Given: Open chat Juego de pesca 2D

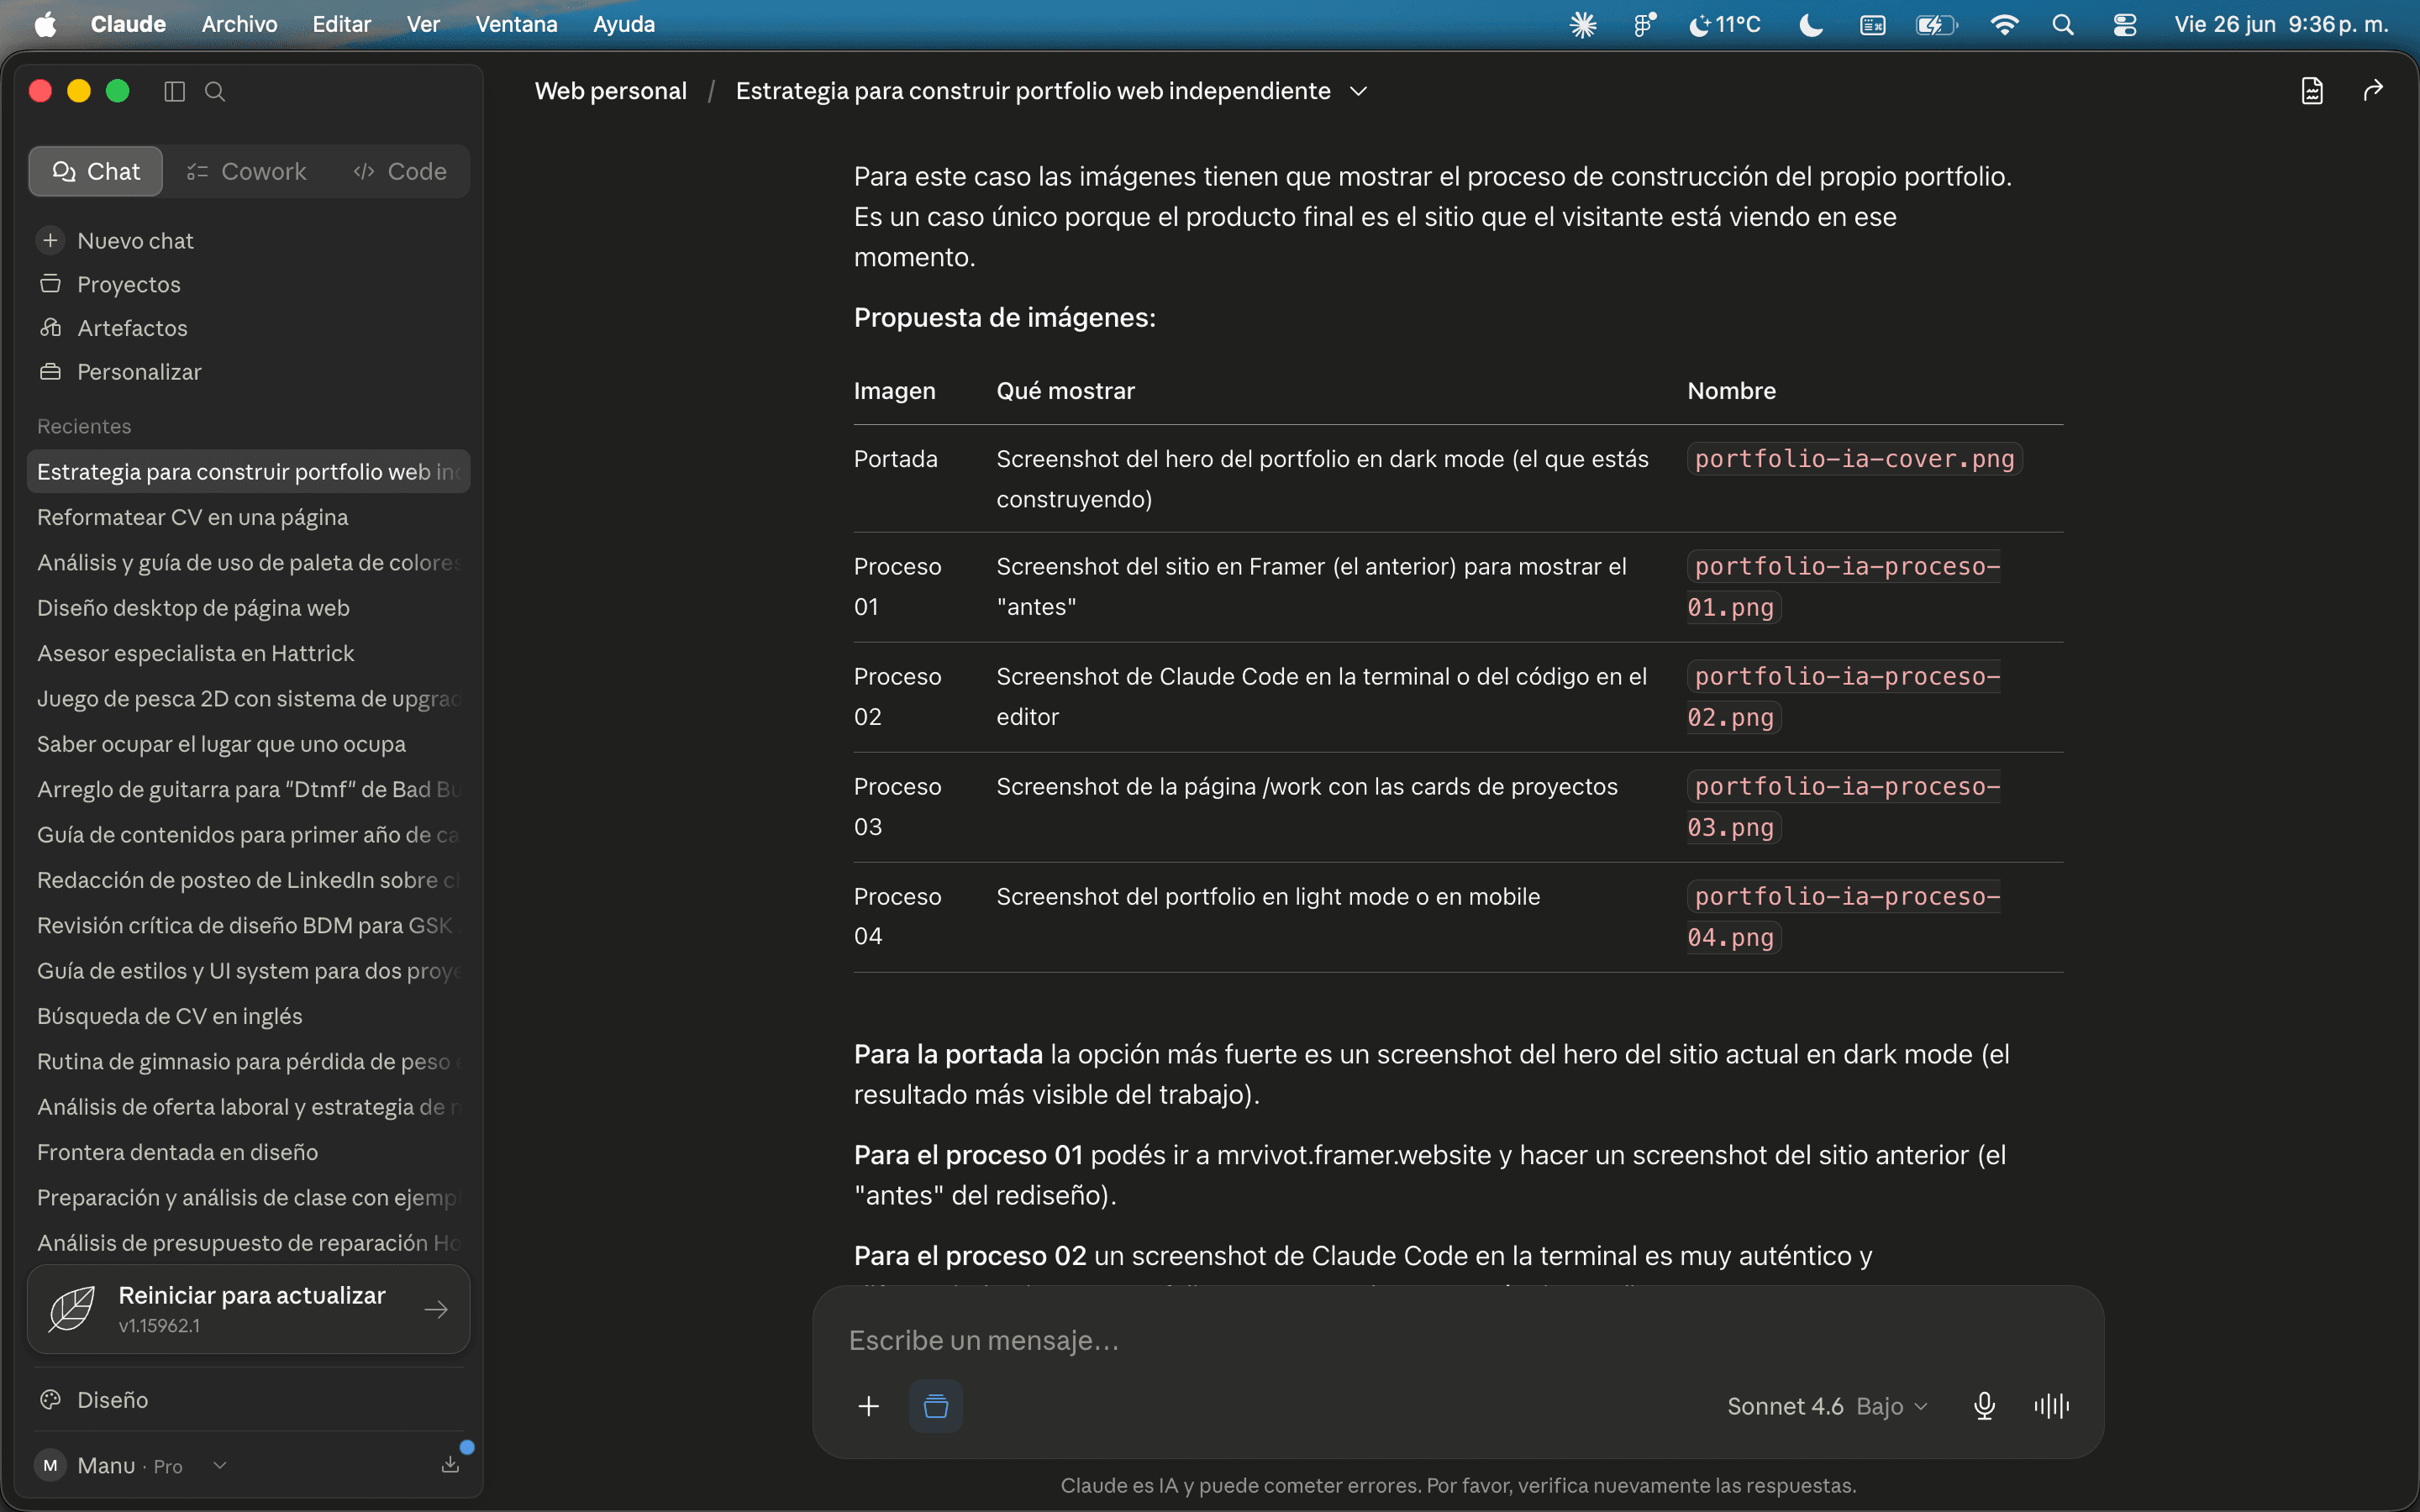Looking at the screenshot, I should pos(248,699).
